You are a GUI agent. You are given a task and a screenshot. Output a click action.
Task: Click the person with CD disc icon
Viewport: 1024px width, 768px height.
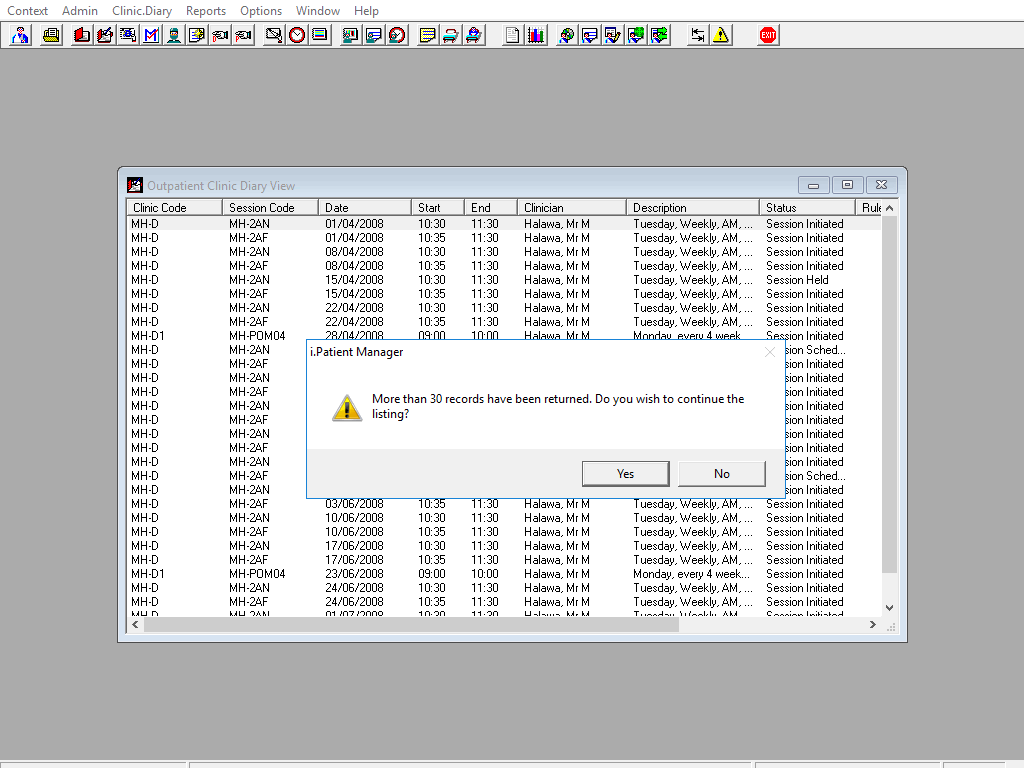pyautogui.click(x=566, y=35)
